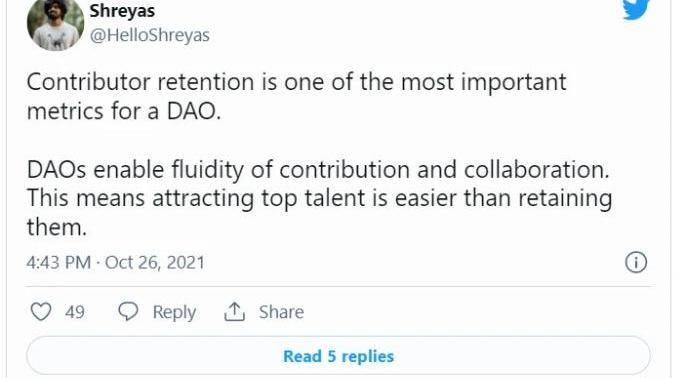Click the Share label

point(281,312)
